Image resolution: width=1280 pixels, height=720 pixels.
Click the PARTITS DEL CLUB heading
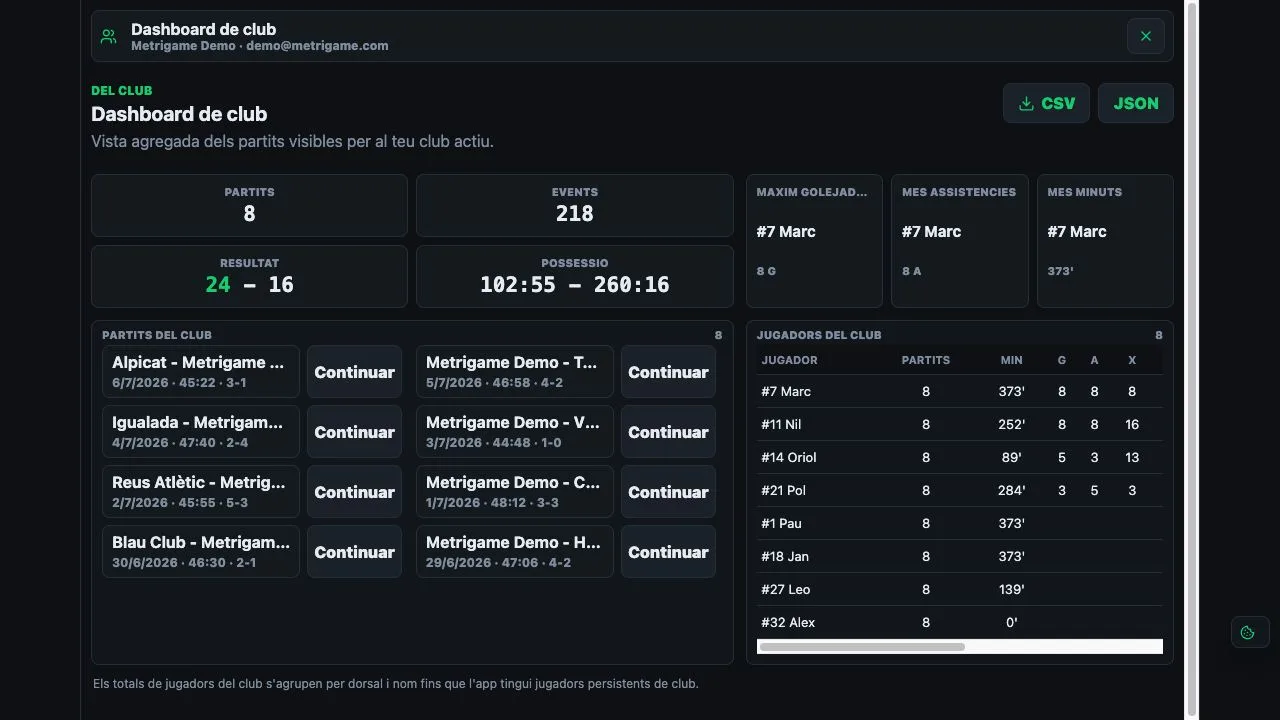(x=157, y=335)
